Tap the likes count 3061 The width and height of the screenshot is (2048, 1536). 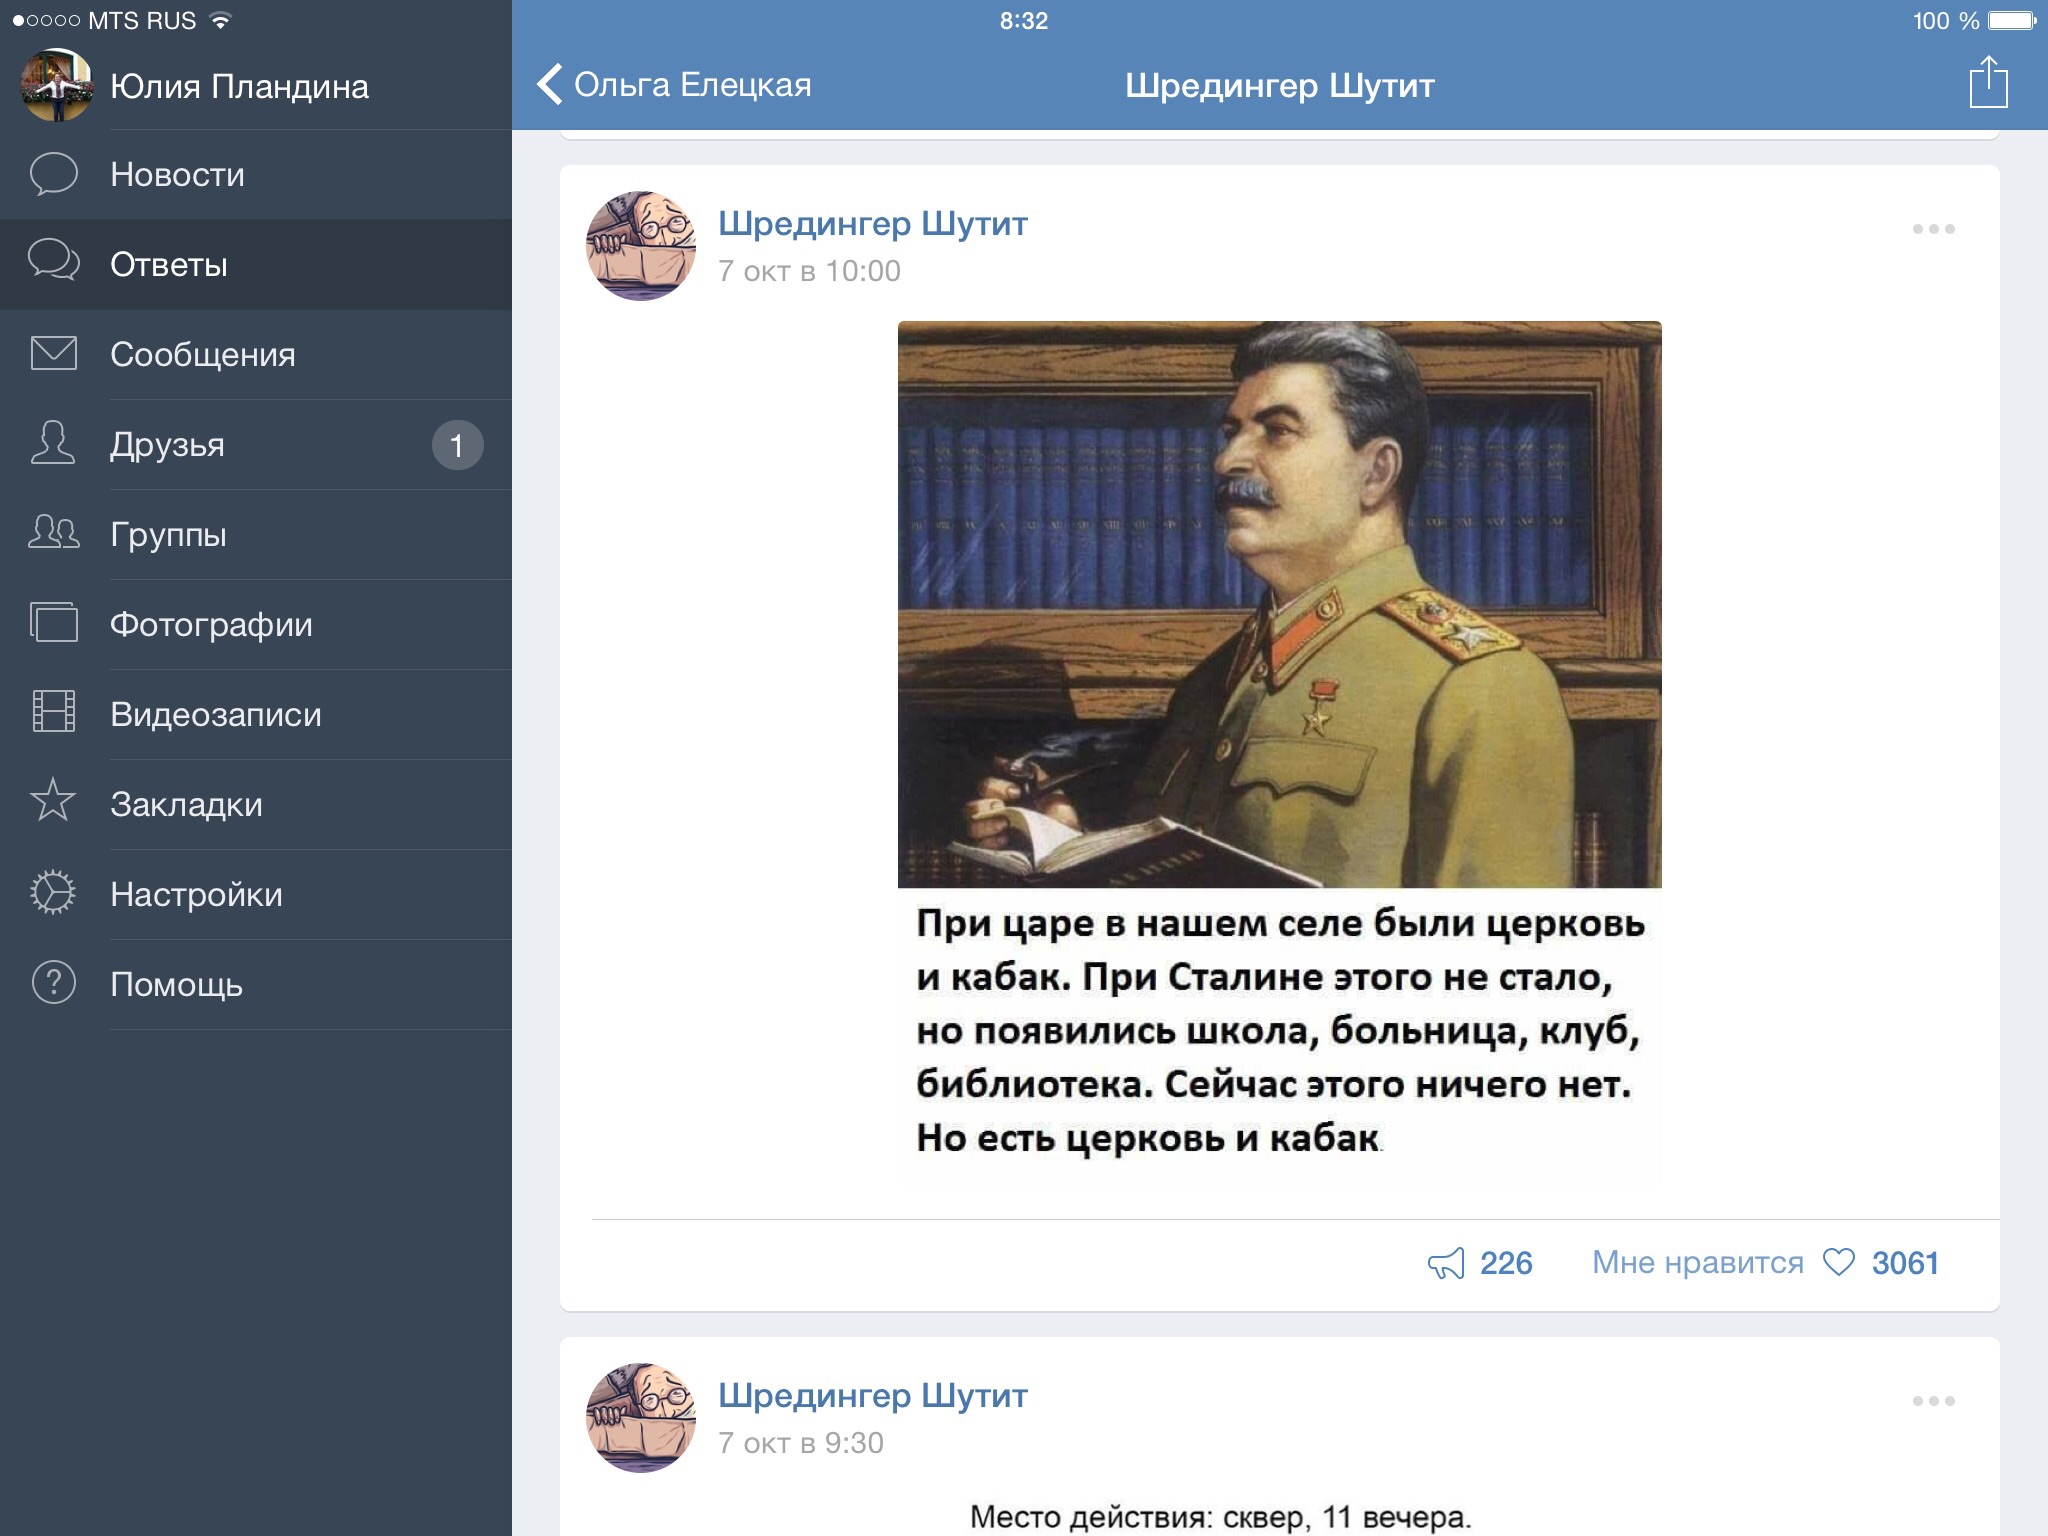coord(1905,1263)
